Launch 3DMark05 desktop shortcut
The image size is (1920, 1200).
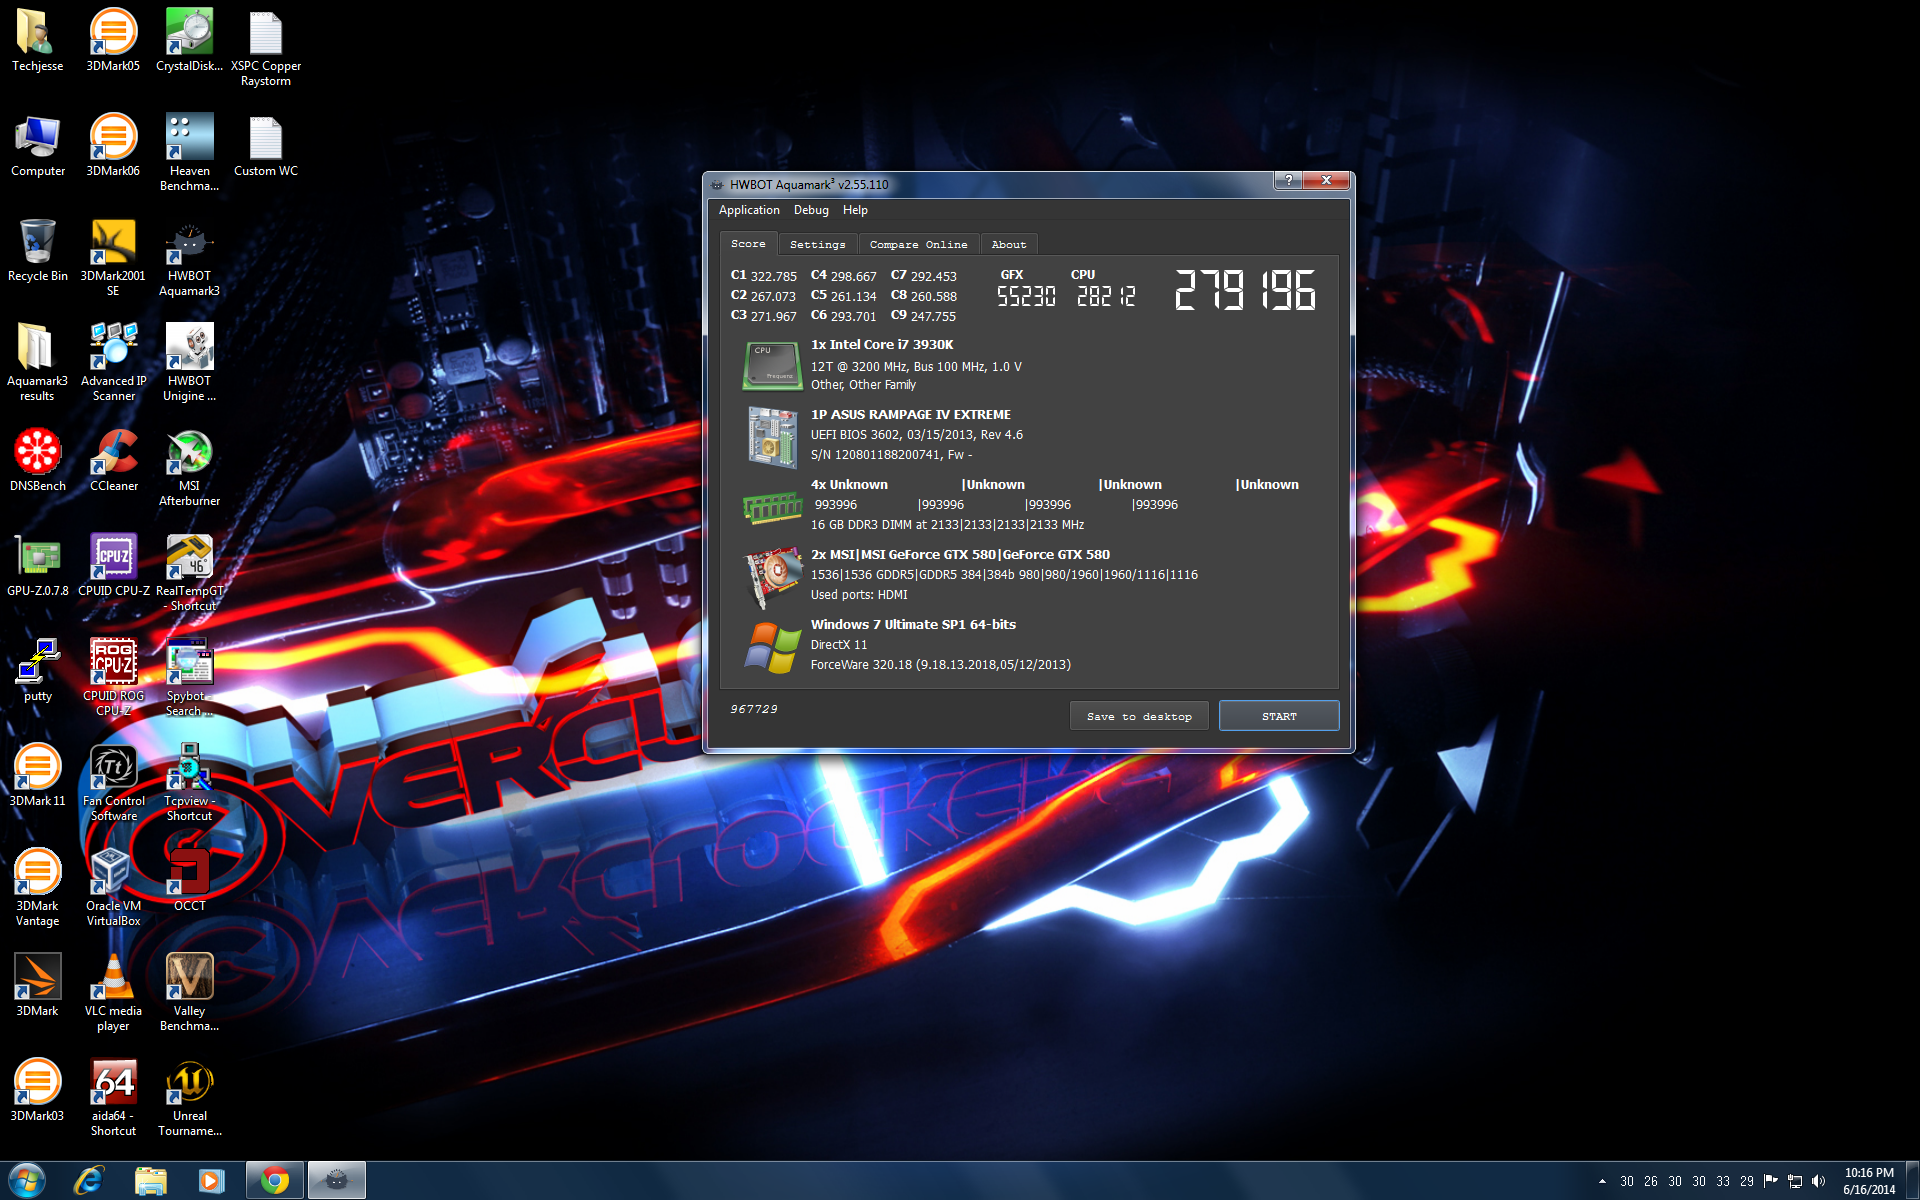[113, 40]
